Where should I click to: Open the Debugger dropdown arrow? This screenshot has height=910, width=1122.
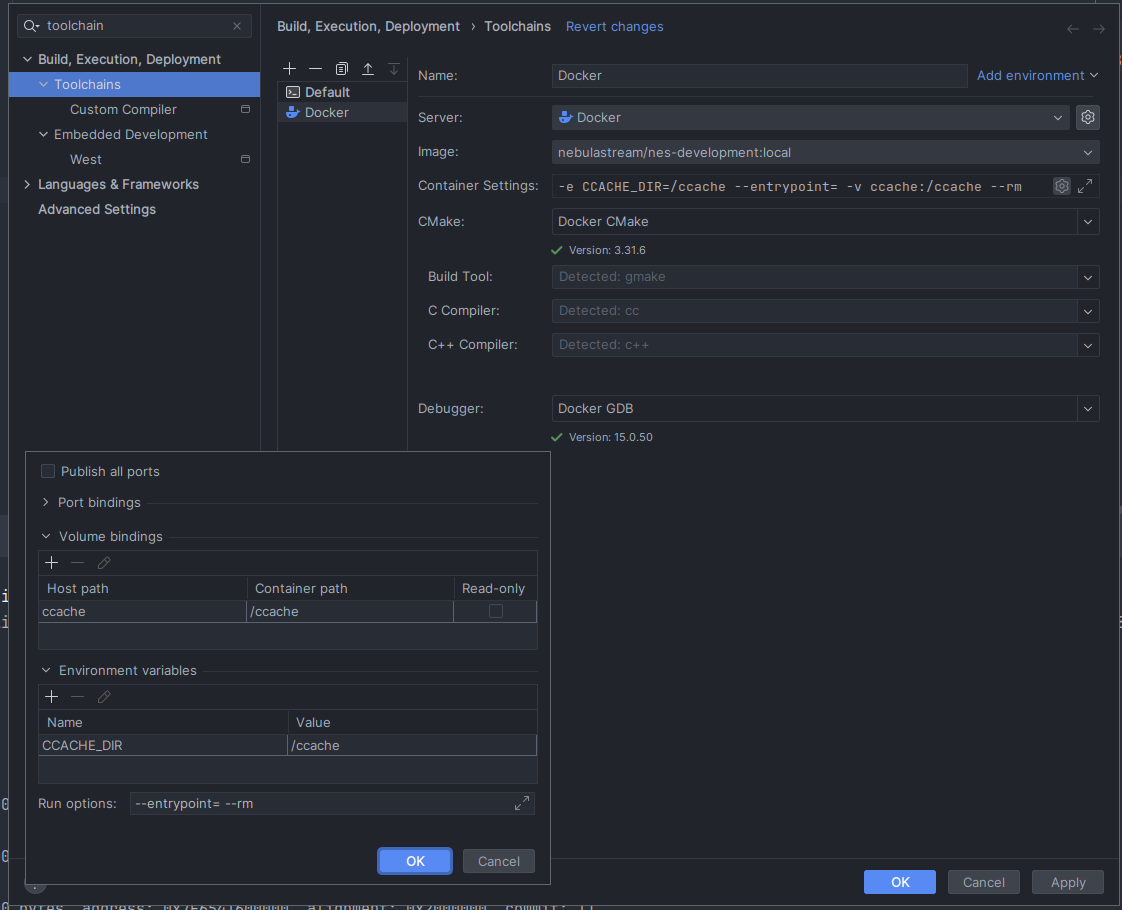(x=1088, y=408)
